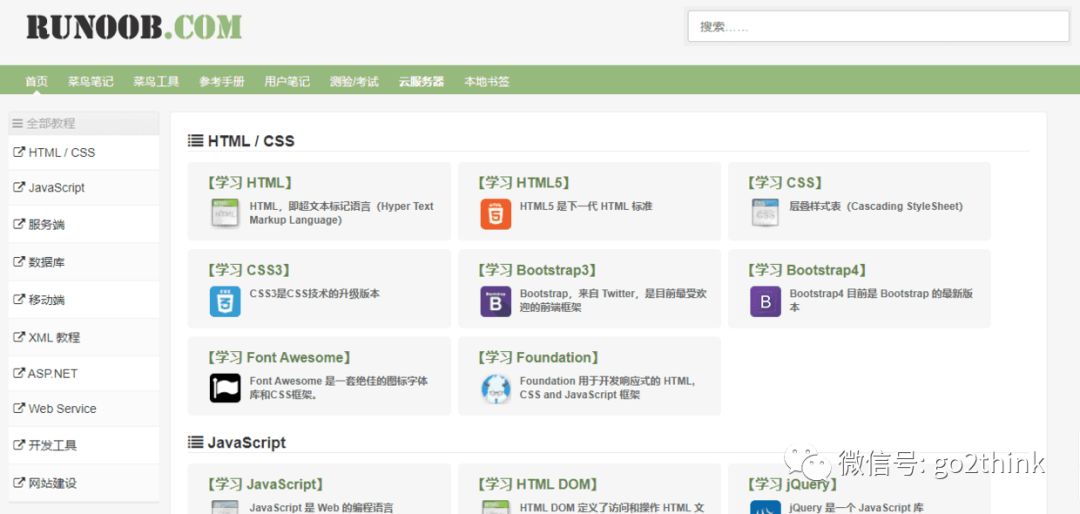
Task: Select 移动端 in the sidebar
Action: pos(83,300)
